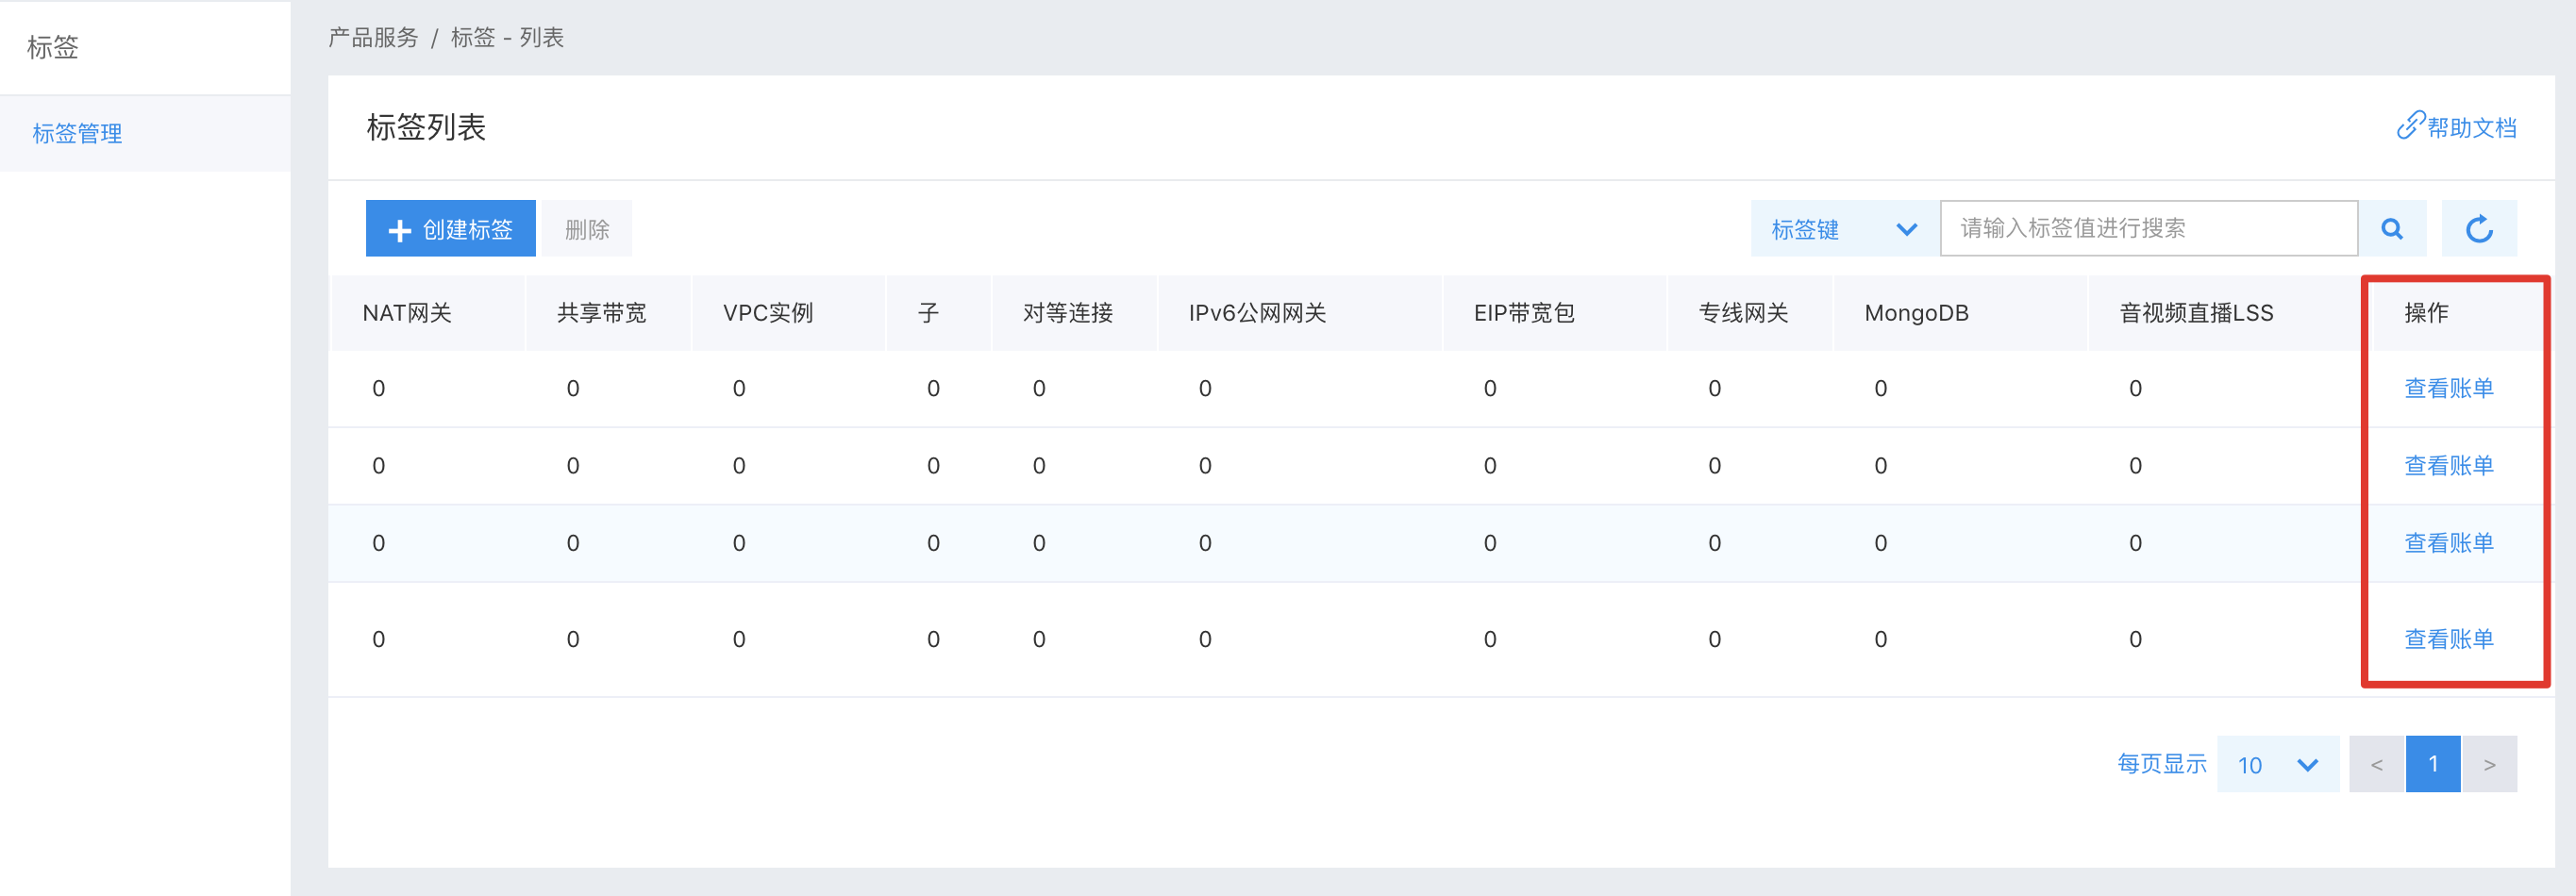Click the link icon beside 帮助文档
Viewport: 2576px width, 896px height.
tap(2410, 126)
